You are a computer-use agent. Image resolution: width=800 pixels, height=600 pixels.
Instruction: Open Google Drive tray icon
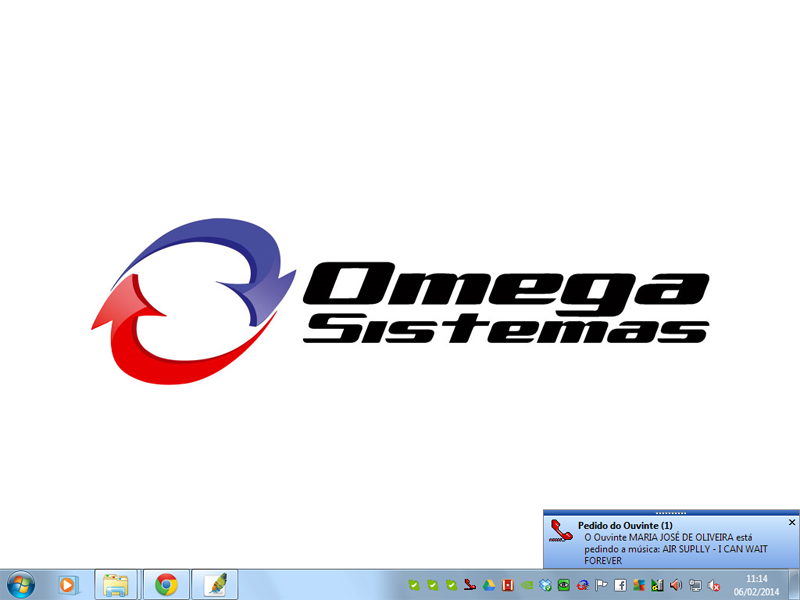(489, 585)
